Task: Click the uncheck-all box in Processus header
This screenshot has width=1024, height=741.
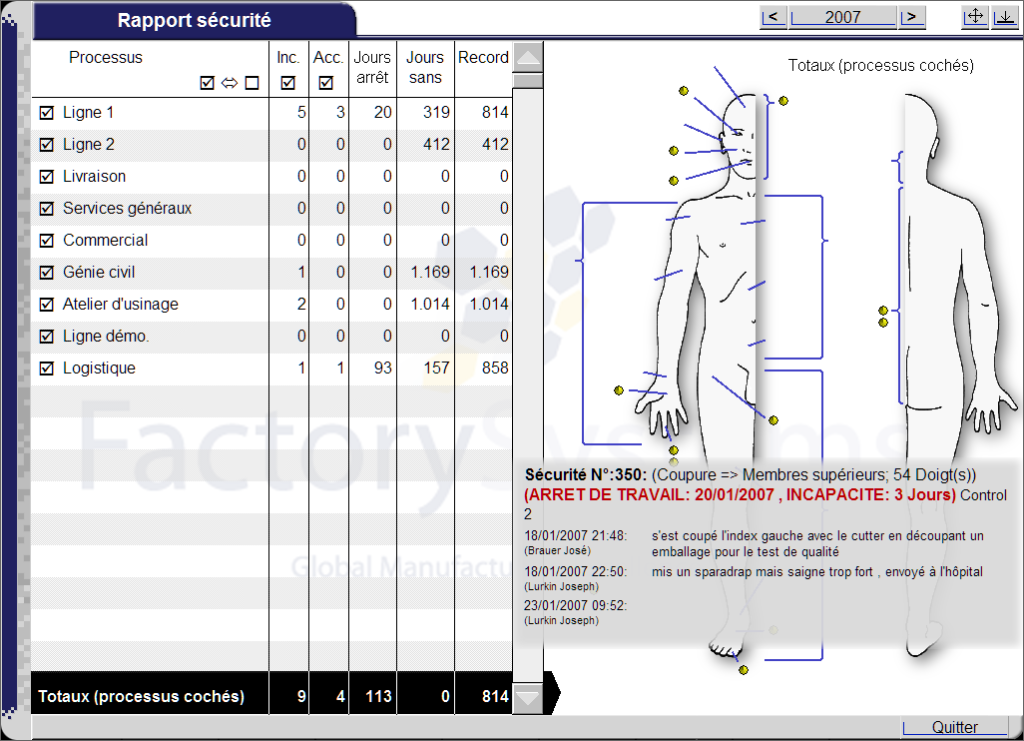Action: (x=252, y=83)
